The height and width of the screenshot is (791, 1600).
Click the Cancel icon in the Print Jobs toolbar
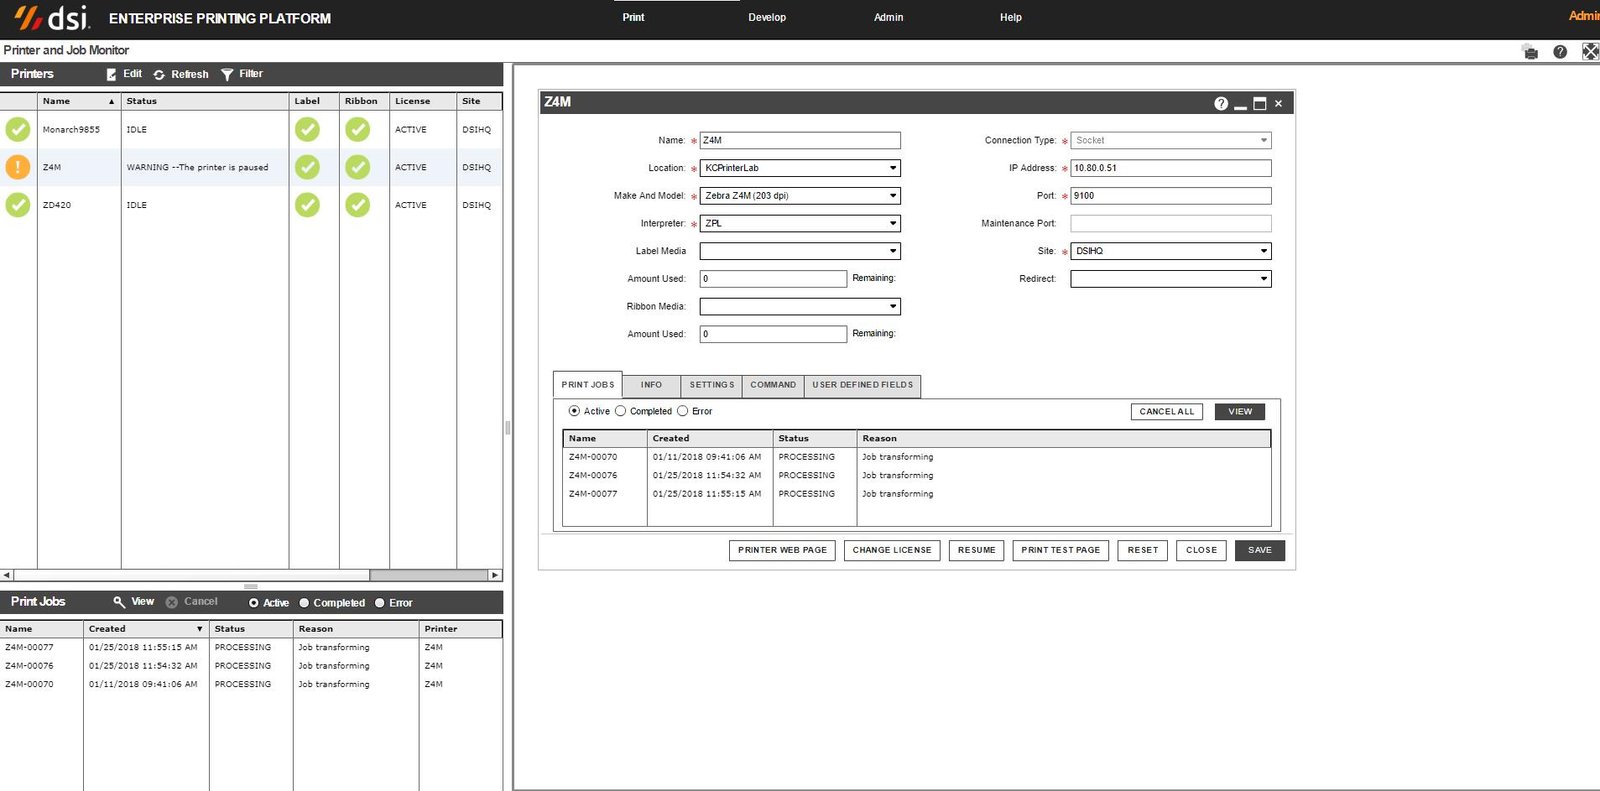[172, 602]
